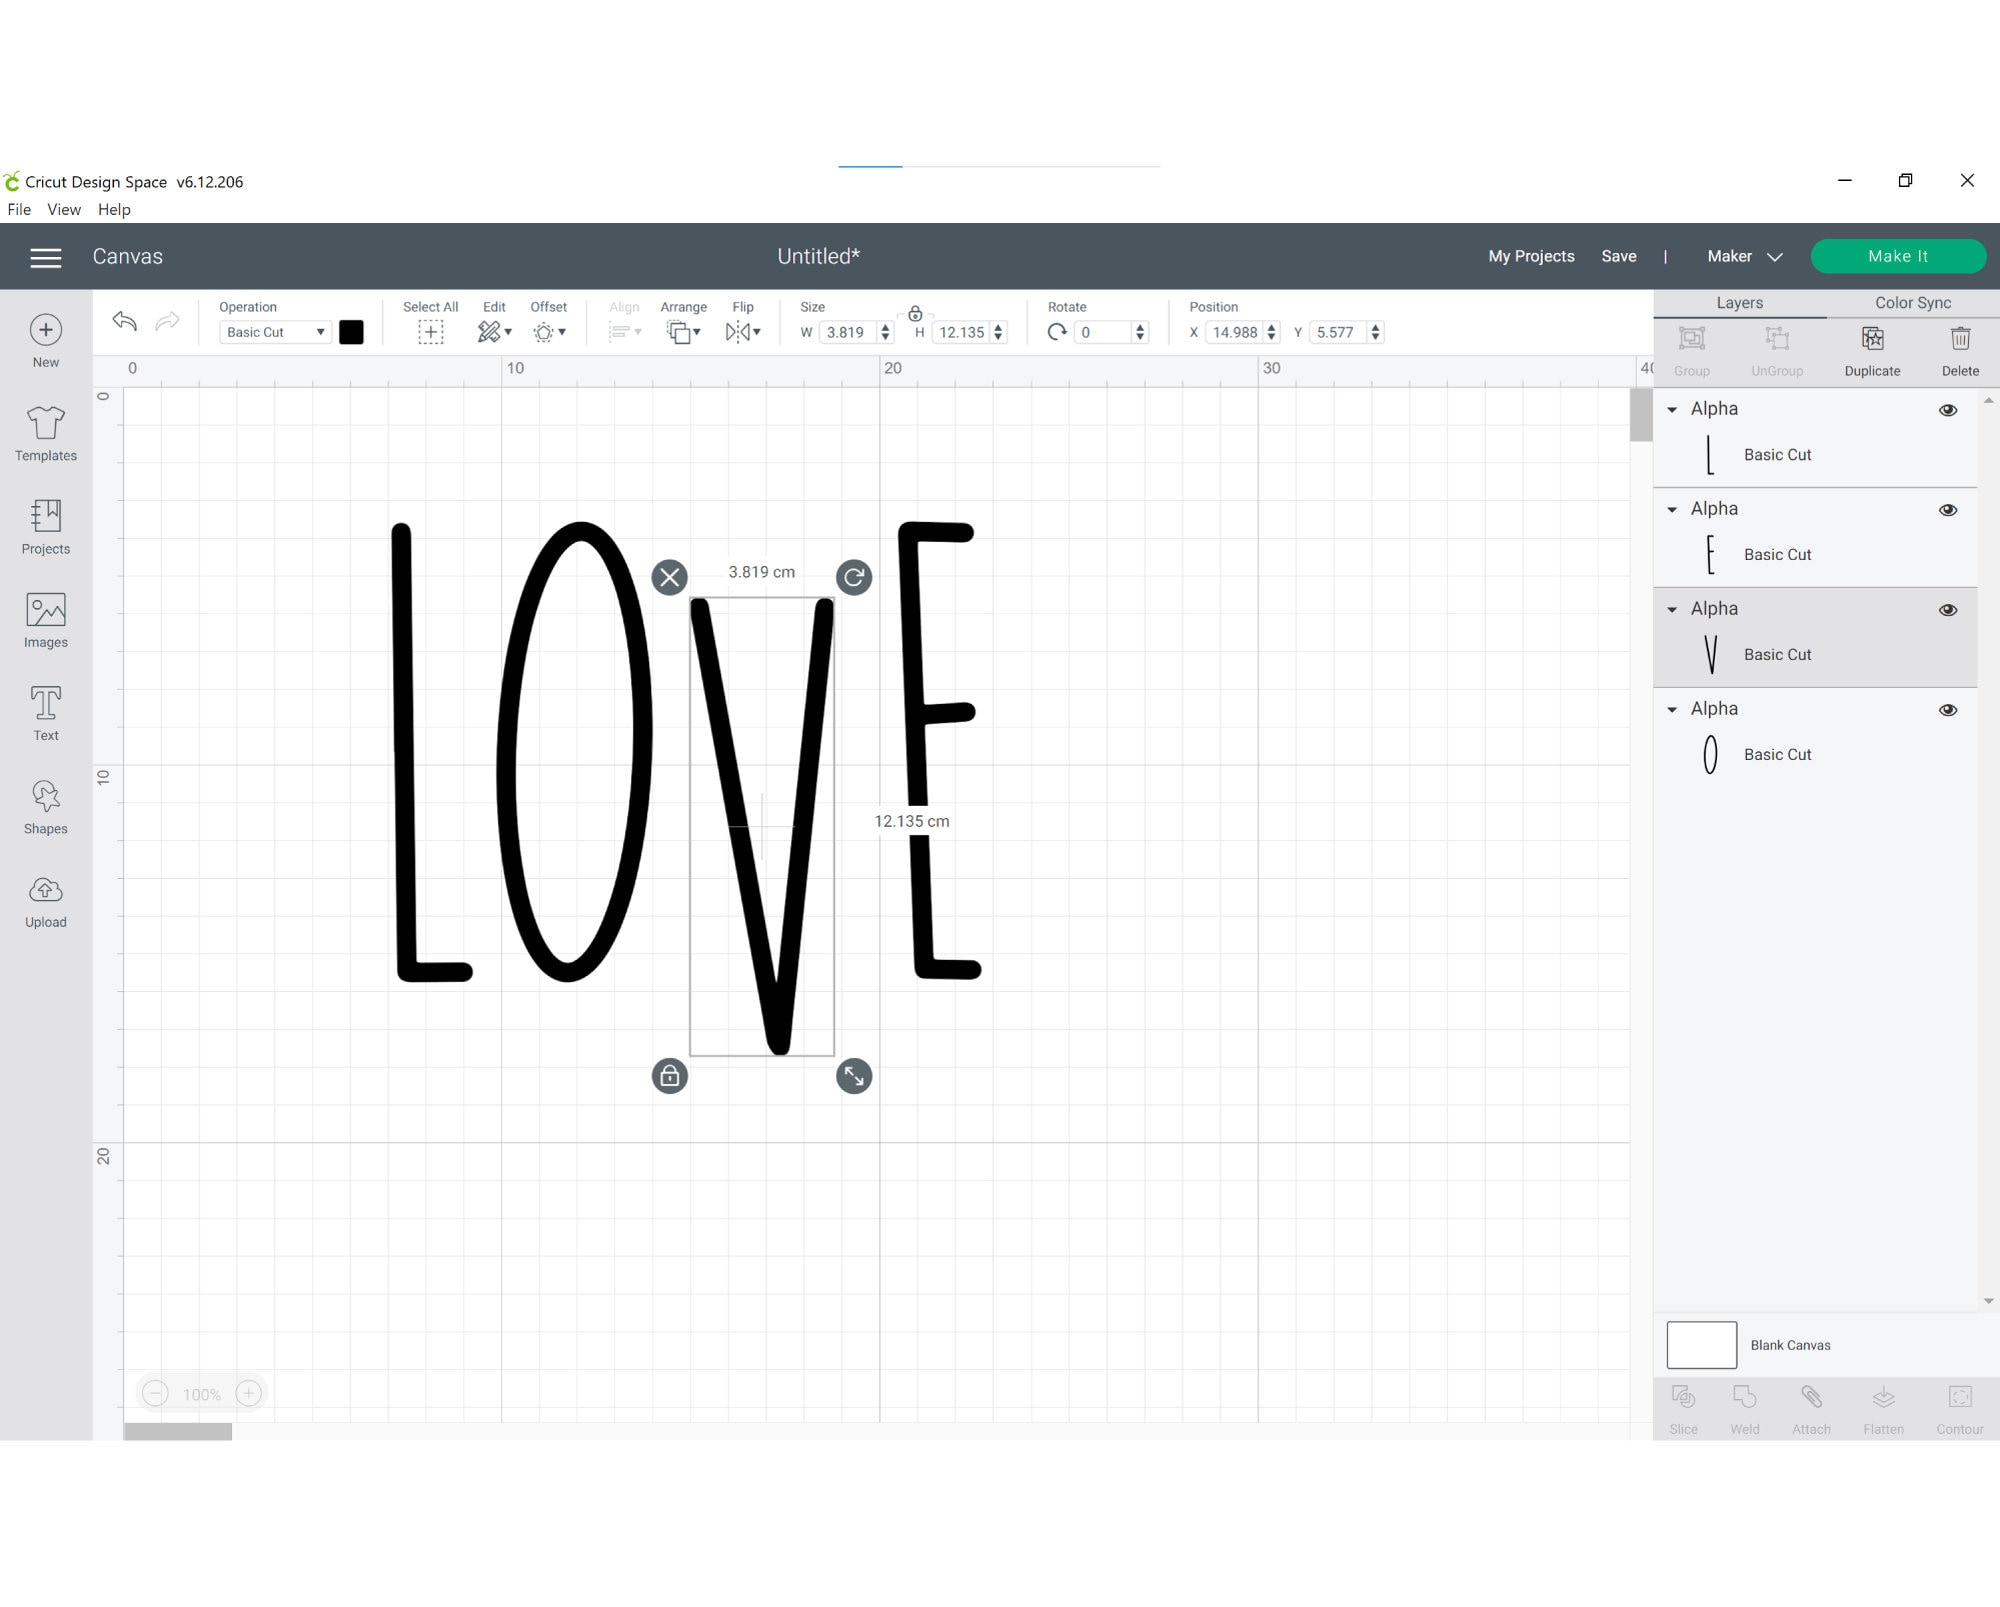
Task: Click the Width size input field
Action: pyautogui.click(x=847, y=333)
